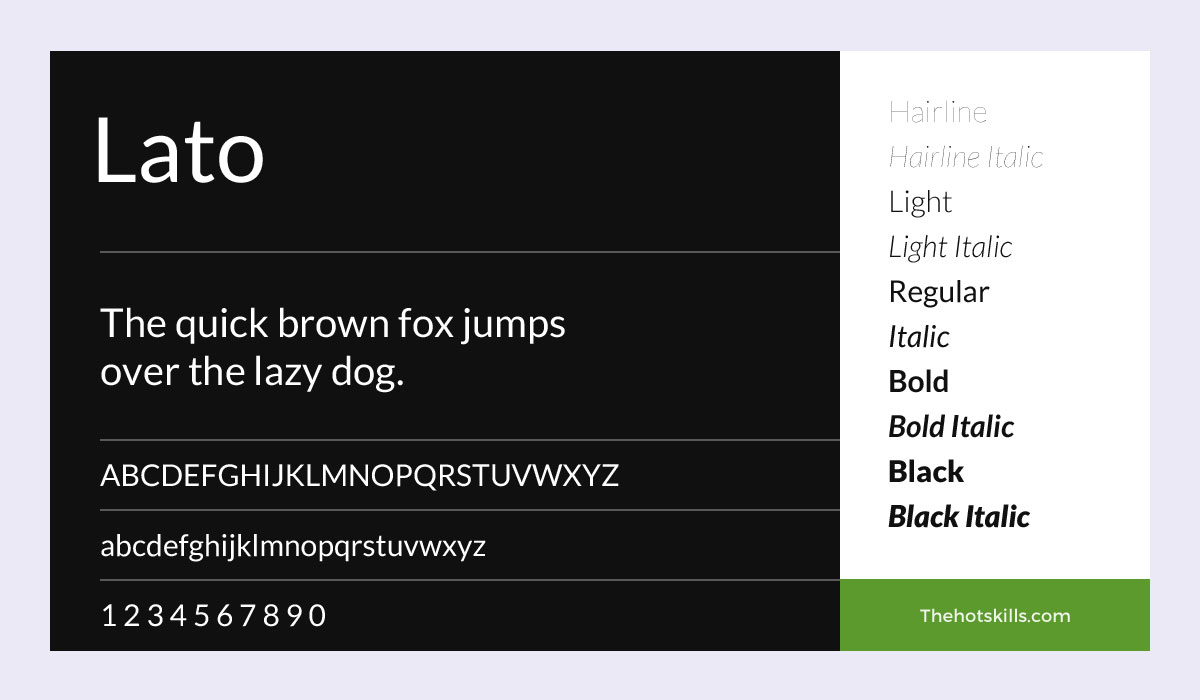This screenshot has height=700, width=1200.
Task: Click the digit 0 in numerals row
Action: click(317, 616)
